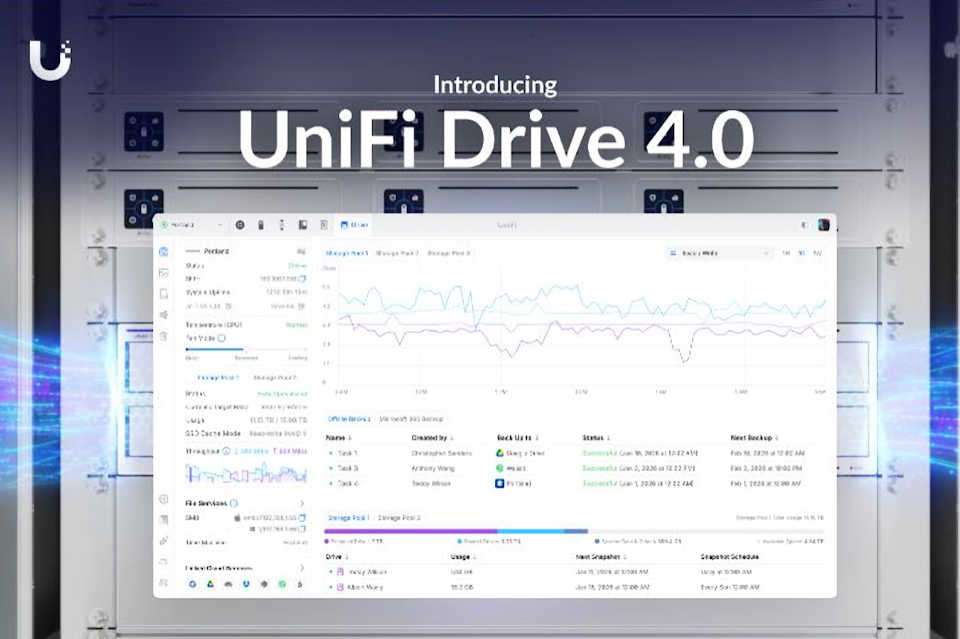Open the Portland site selector dropdown

[x=192, y=225]
